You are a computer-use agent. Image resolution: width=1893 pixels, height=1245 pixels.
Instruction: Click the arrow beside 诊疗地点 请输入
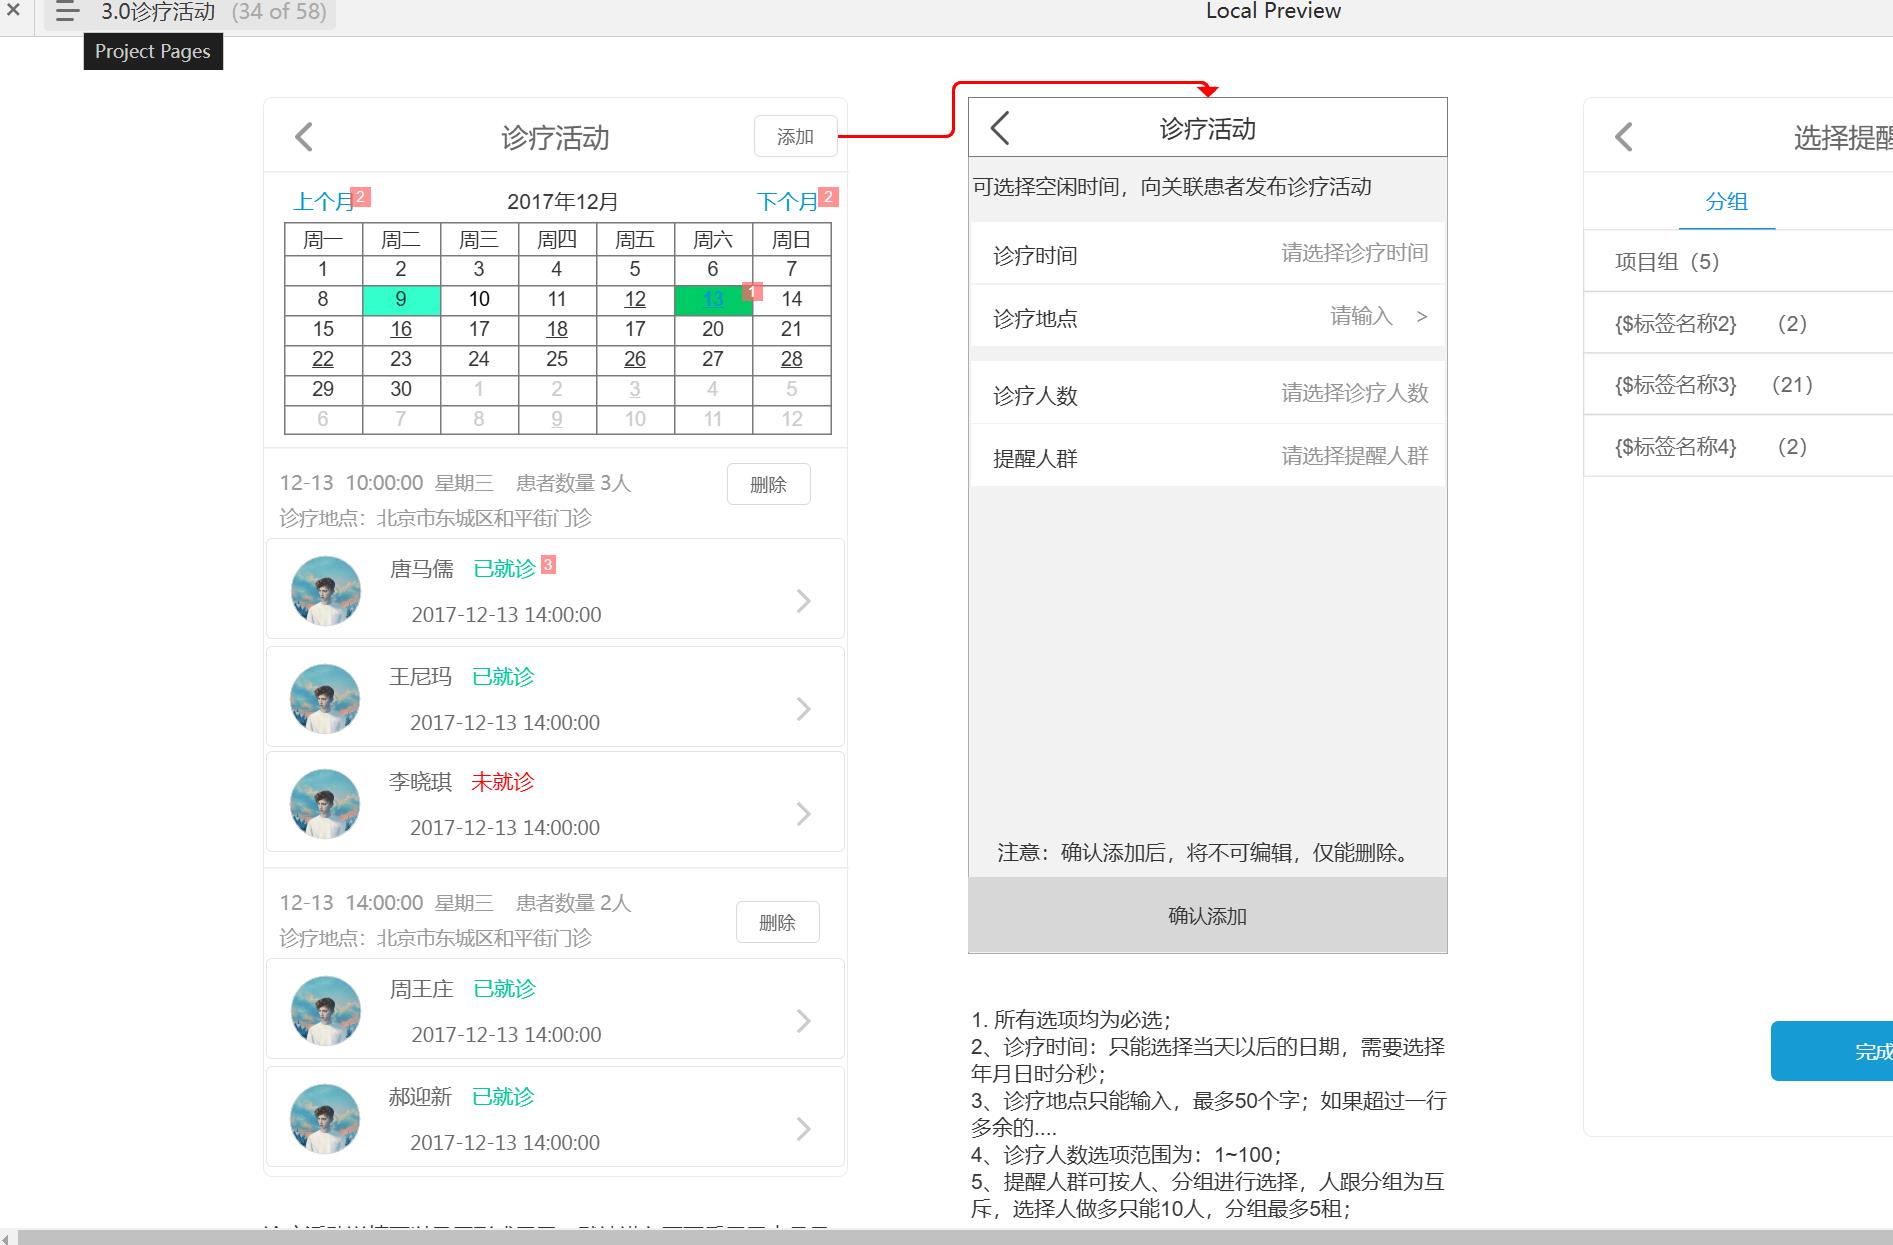1422,317
